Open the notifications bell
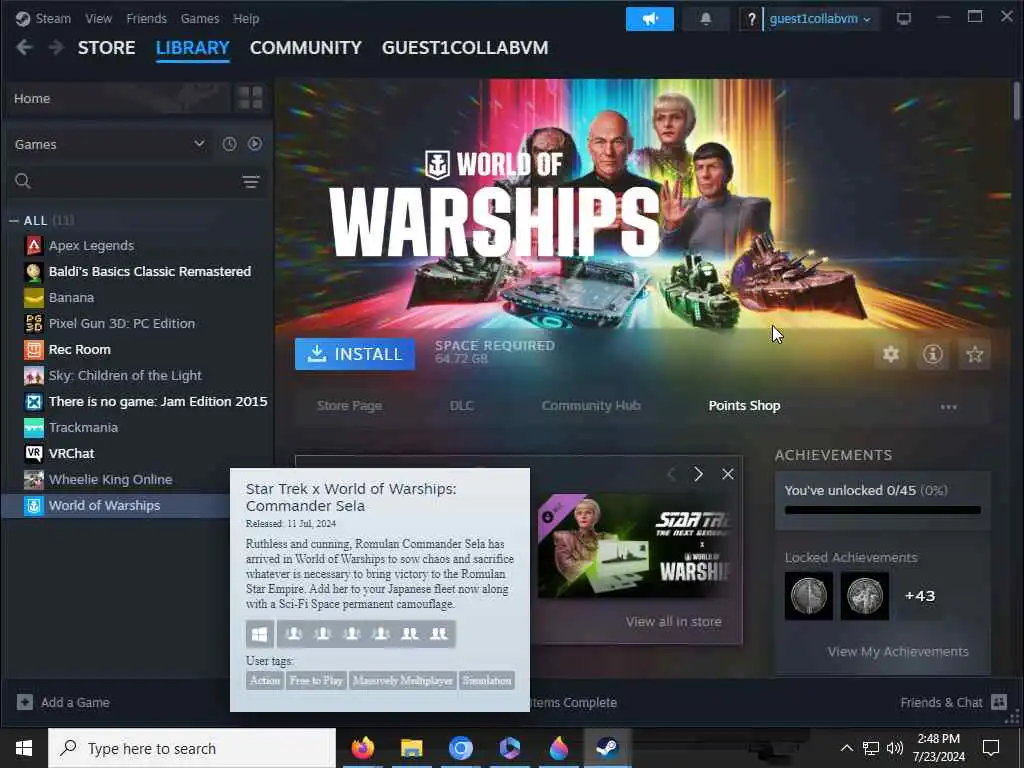Viewport: 1024px width, 768px height. pyautogui.click(x=705, y=19)
